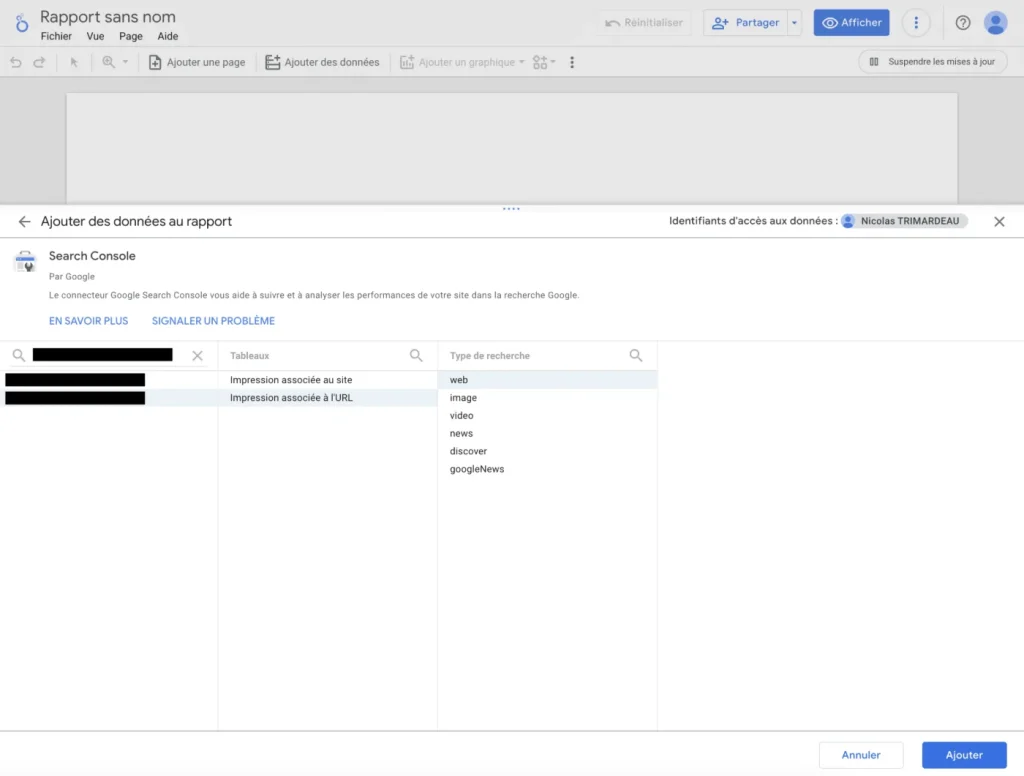Open the Fichier menu
The height and width of the screenshot is (776, 1024).
(x=56, y=36)
